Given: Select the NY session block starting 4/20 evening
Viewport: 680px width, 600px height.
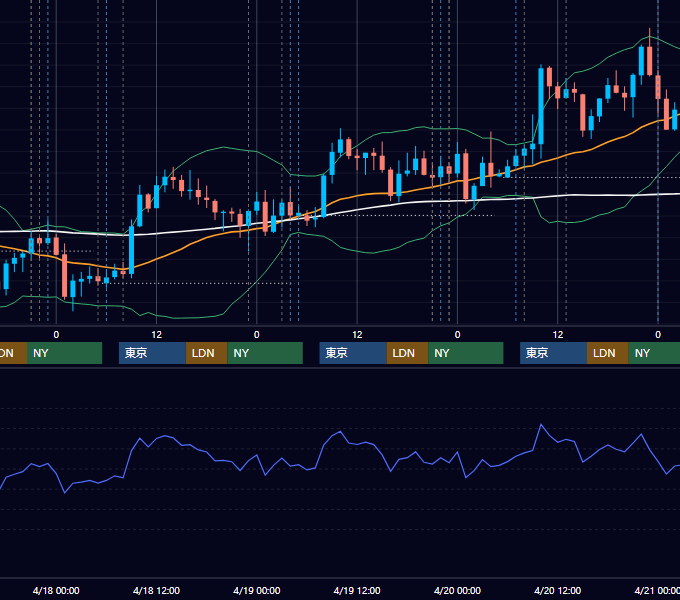Looking at the screenshot, I should pyautogui.click(x=654, y=353).
